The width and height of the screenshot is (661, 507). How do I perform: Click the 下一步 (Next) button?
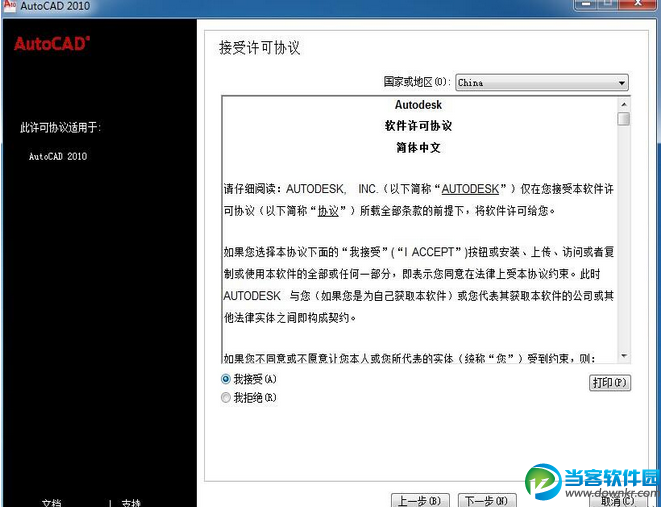[x=487, y=500]
